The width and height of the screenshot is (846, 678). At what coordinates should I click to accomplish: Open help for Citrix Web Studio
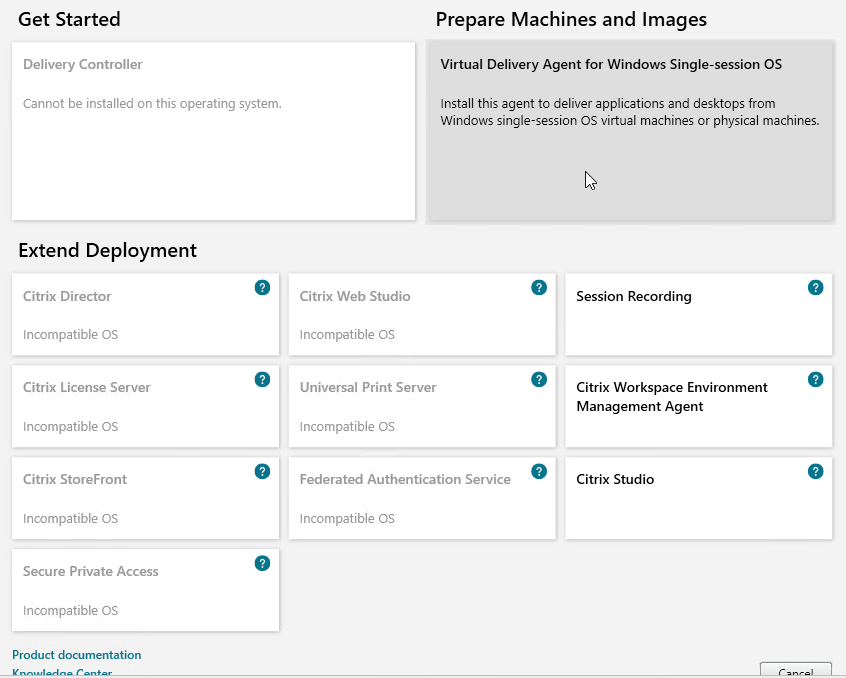point(538,288)
